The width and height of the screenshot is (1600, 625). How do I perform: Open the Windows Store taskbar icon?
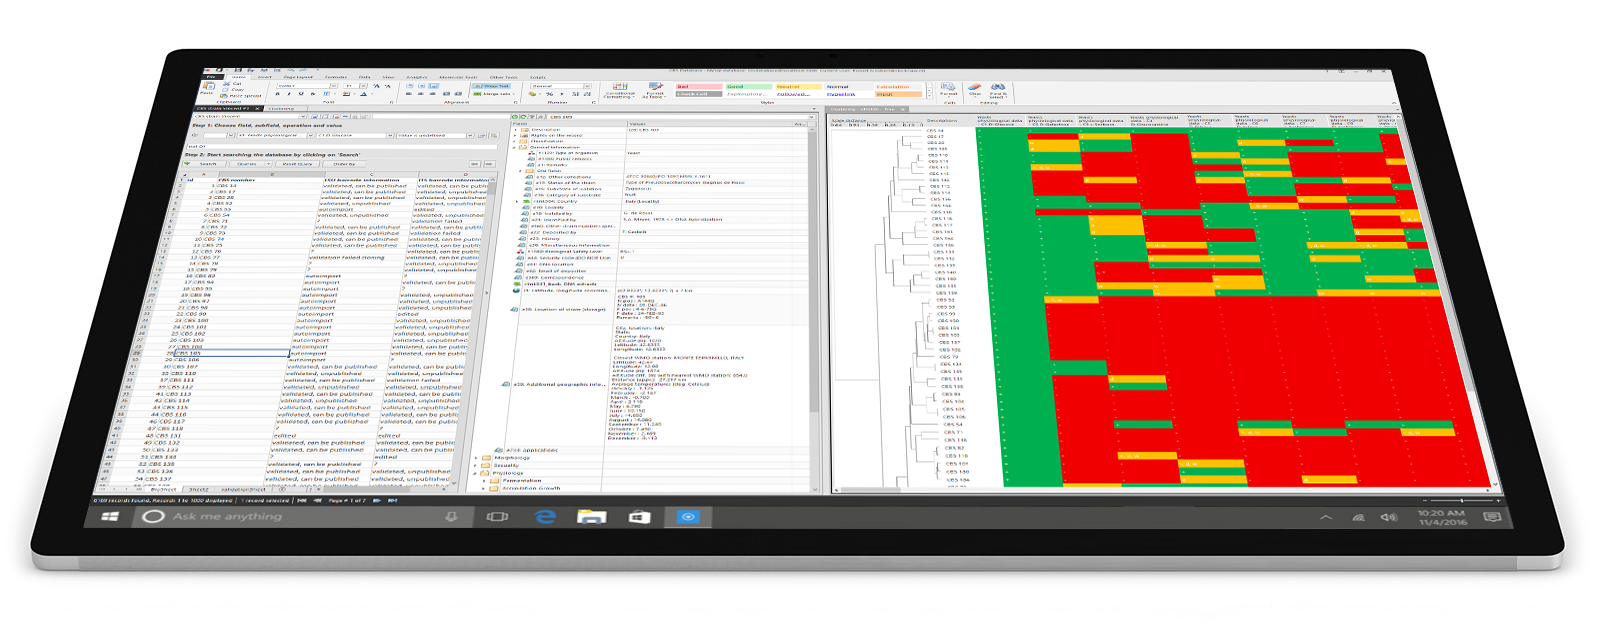[640, 517]
